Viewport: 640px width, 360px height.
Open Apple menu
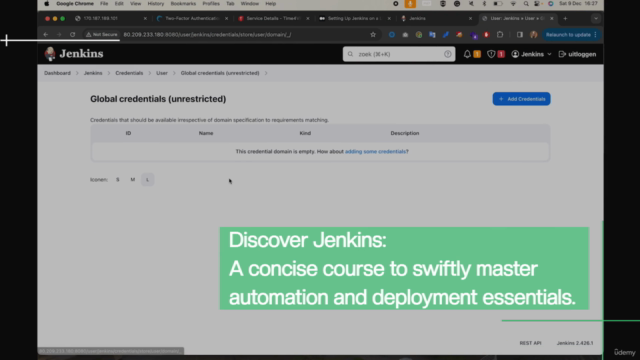pyautogui.click(x=47, y=4)
